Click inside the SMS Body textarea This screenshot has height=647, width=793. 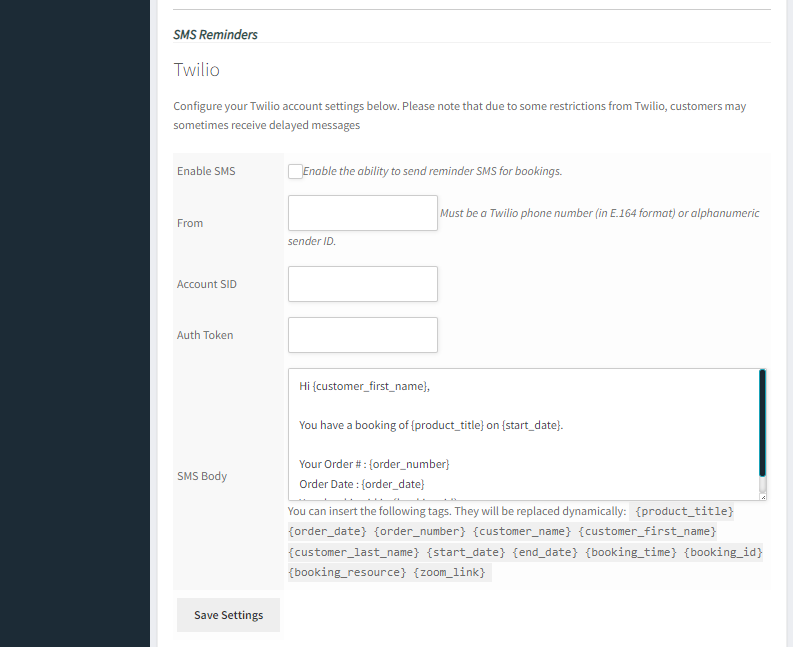click(x=523, y=435)
